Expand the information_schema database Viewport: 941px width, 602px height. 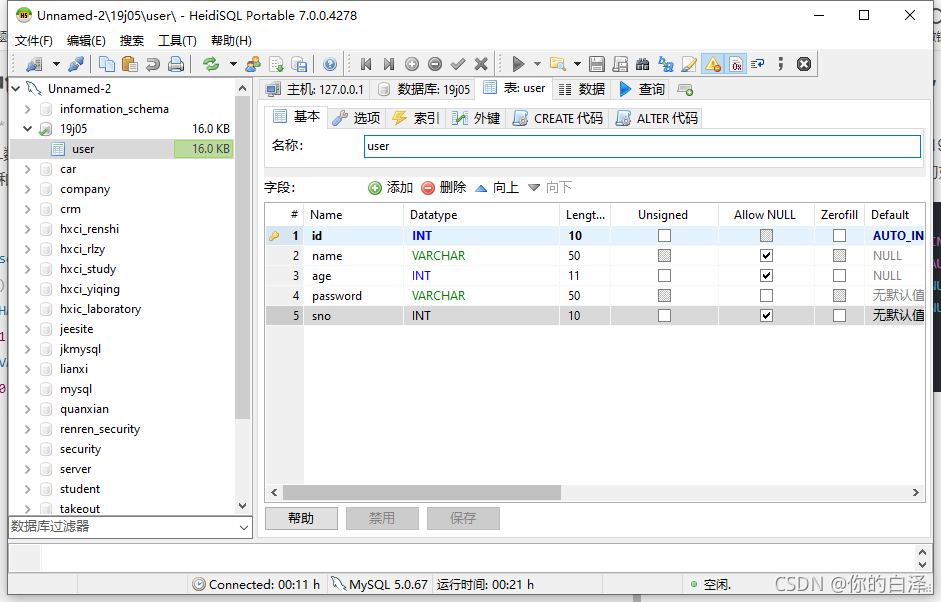28,109
